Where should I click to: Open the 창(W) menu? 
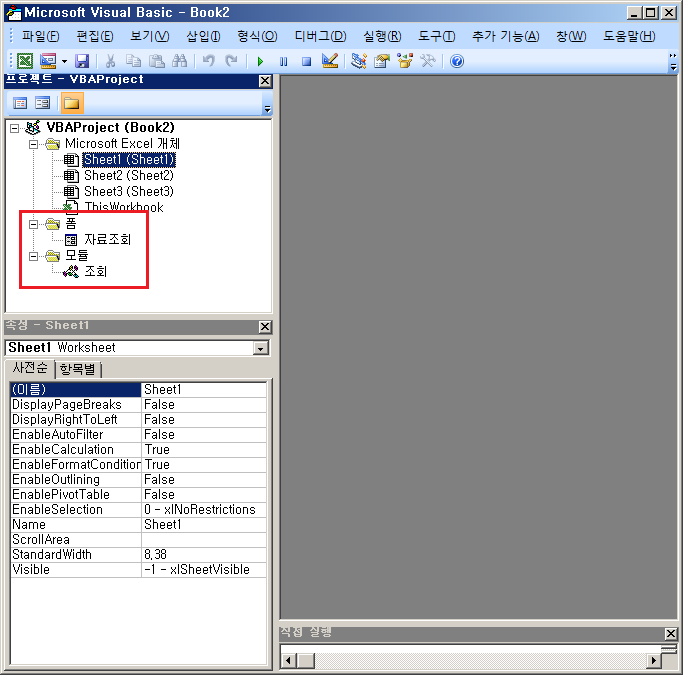pos(571,36)
